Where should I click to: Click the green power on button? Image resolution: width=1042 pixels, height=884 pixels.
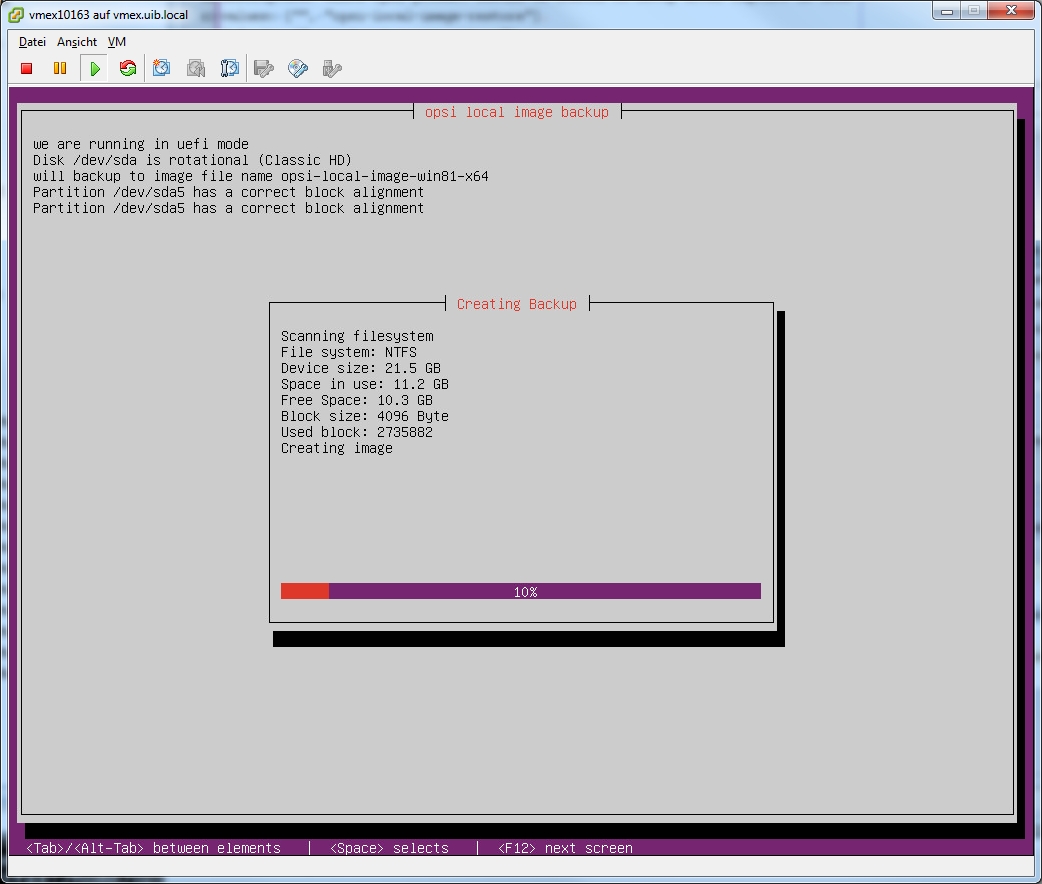tap(94, 68)
